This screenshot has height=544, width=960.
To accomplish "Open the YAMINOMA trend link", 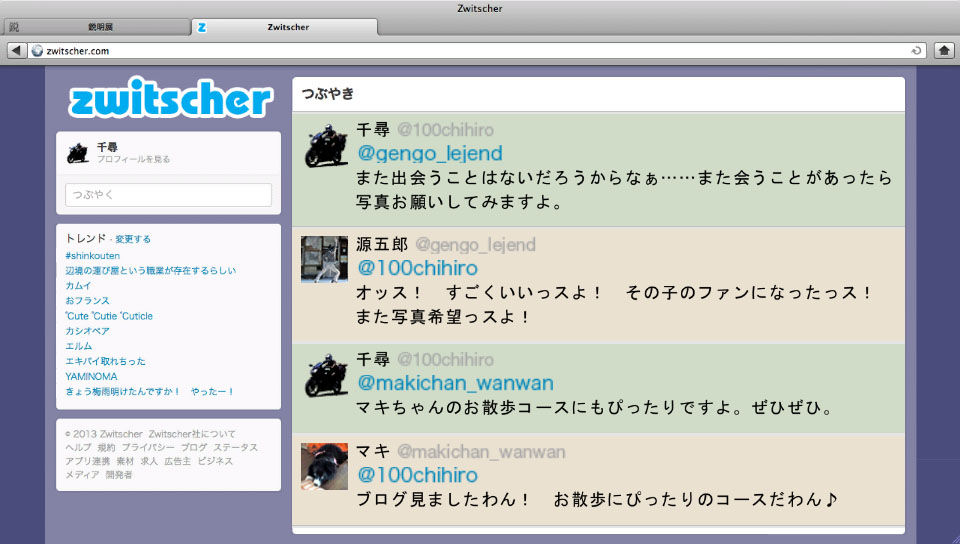I will point(91,376).
